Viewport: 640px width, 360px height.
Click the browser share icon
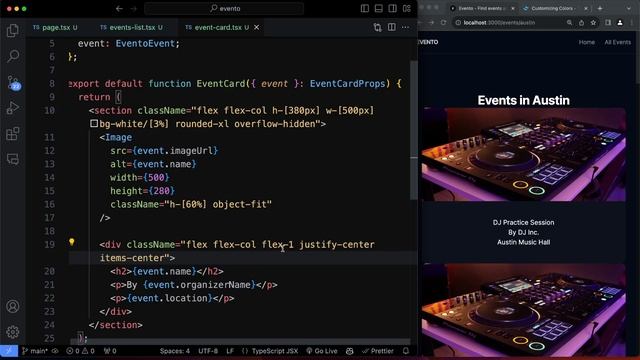[581, 23]
